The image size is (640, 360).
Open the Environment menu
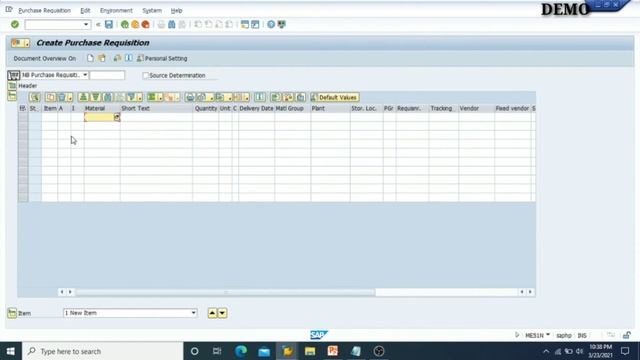(116, 11)
